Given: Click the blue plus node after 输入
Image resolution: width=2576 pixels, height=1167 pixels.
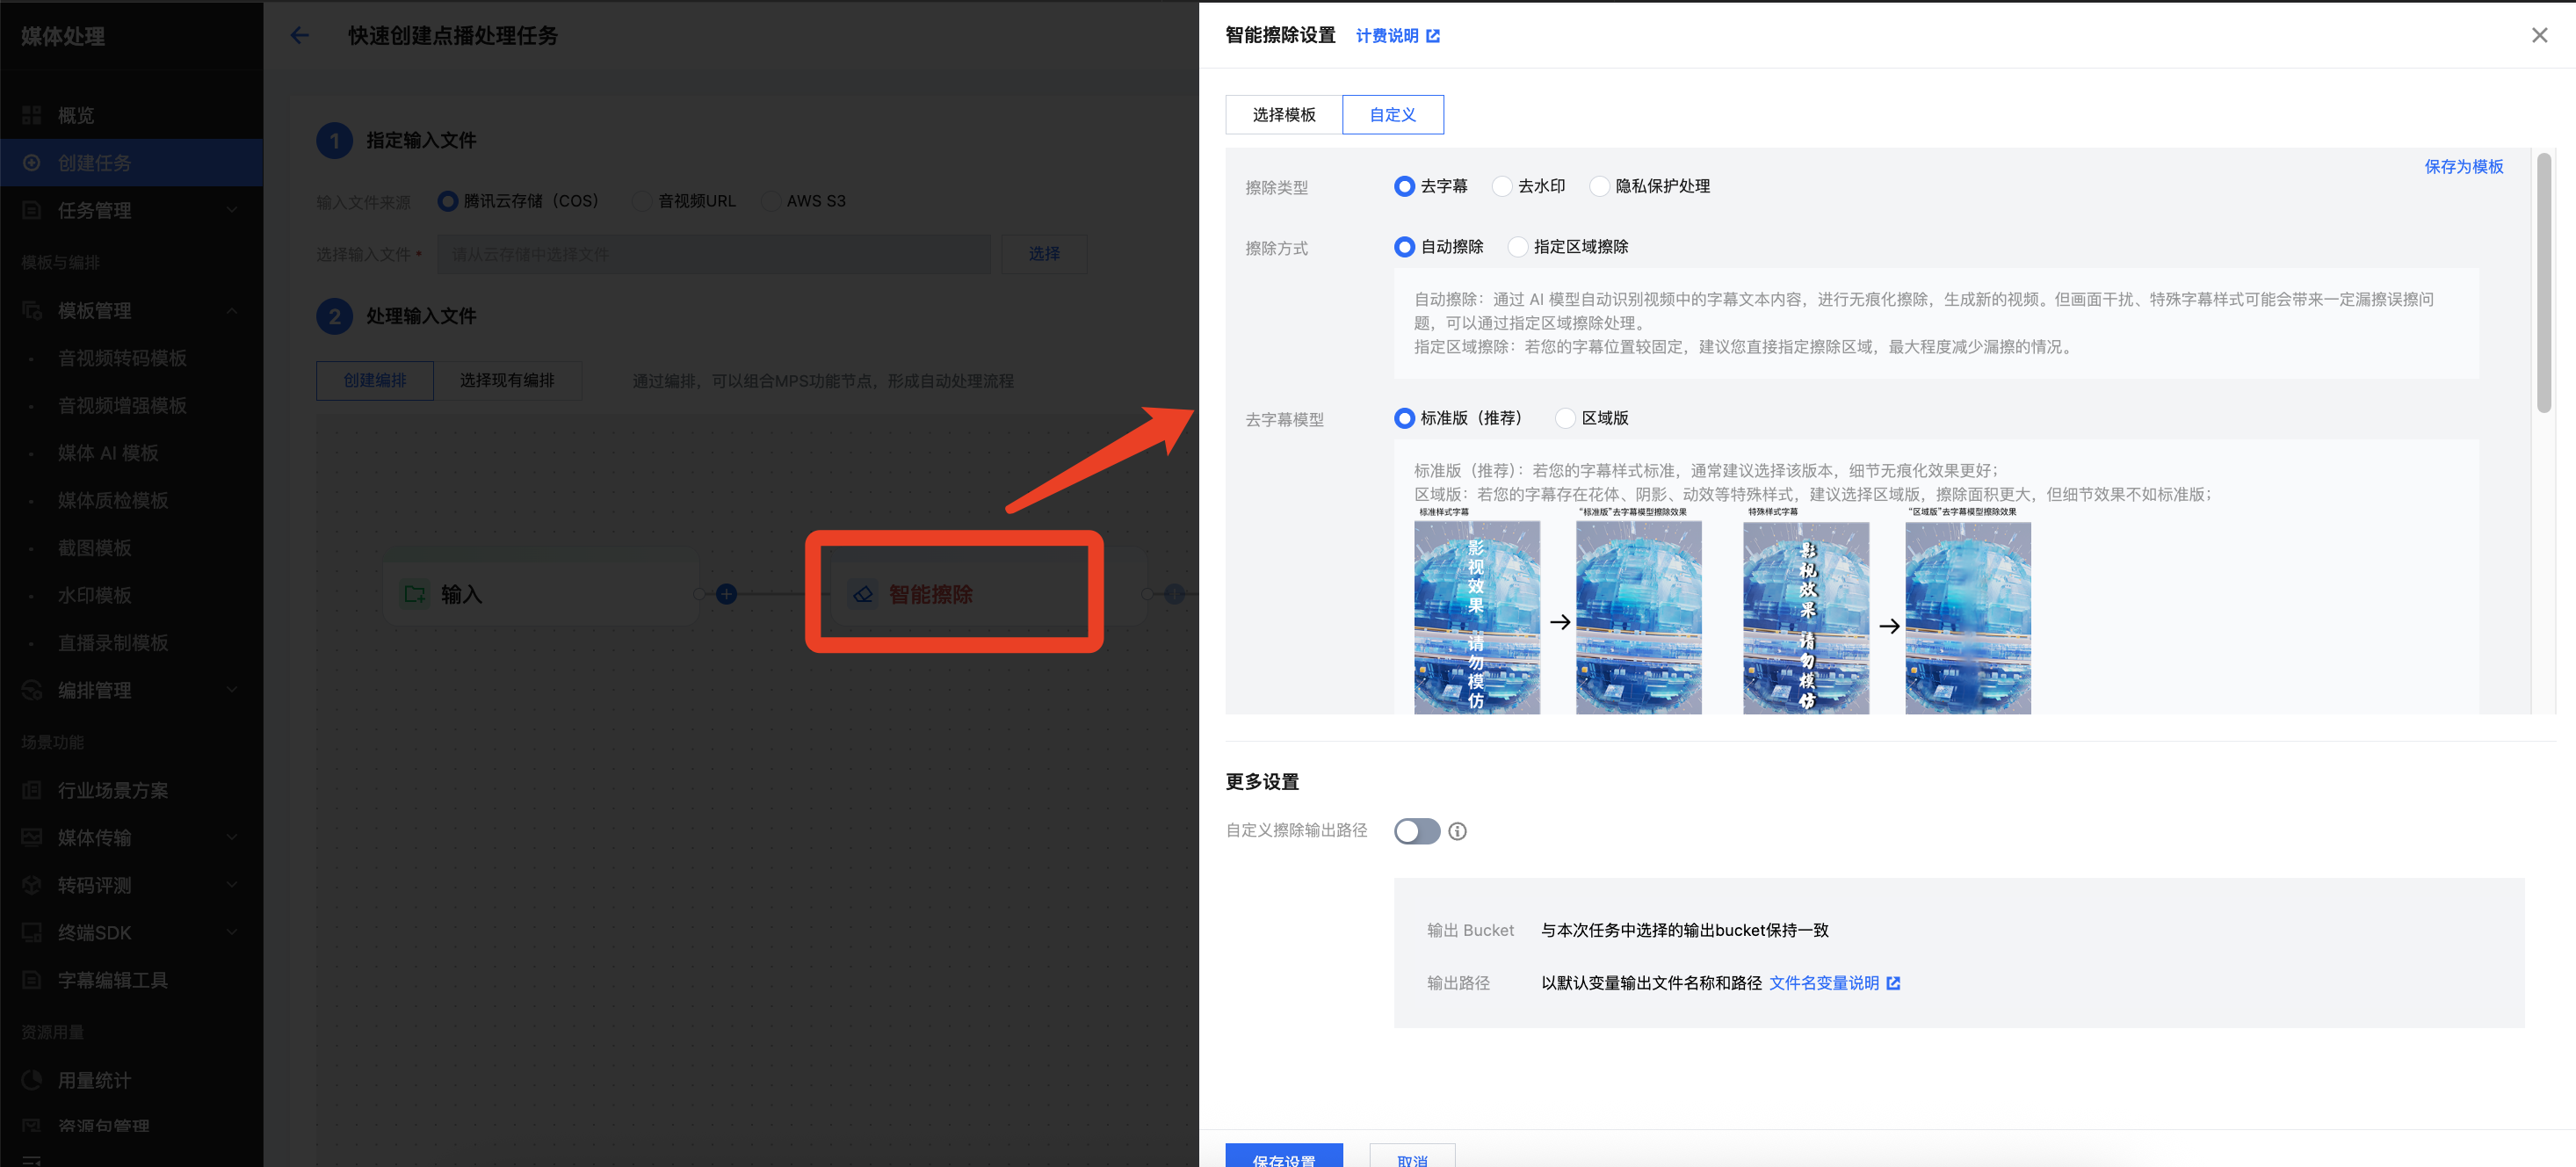Looking at the screenshot, I should [x=727, y=594].
